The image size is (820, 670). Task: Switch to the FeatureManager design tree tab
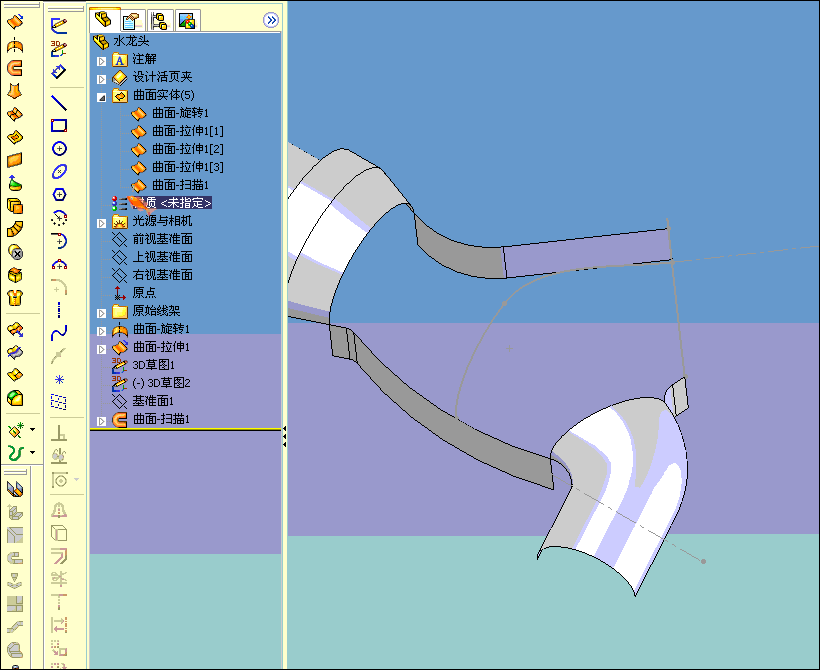coord(104,20)
